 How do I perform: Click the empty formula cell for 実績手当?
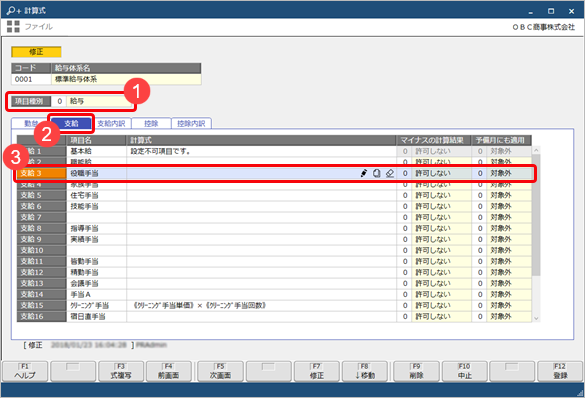(261, 239)
